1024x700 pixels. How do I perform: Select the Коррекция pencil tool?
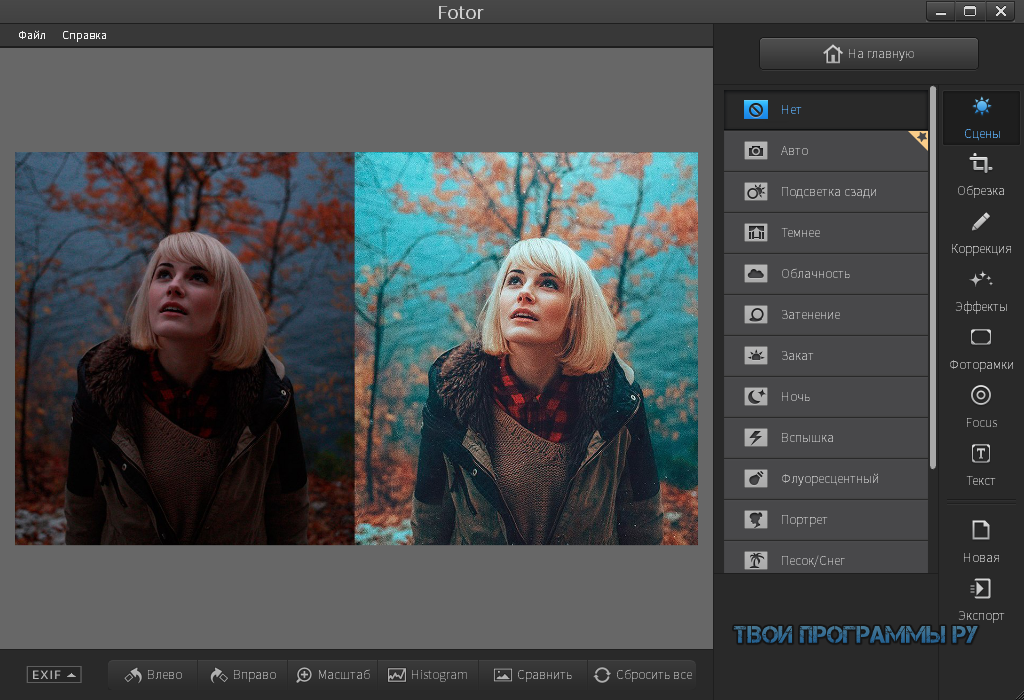(x=980, y=232)
